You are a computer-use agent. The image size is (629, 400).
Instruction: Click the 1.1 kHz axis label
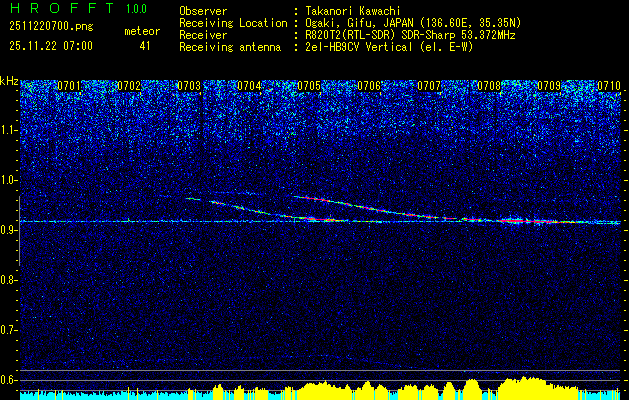9,130
